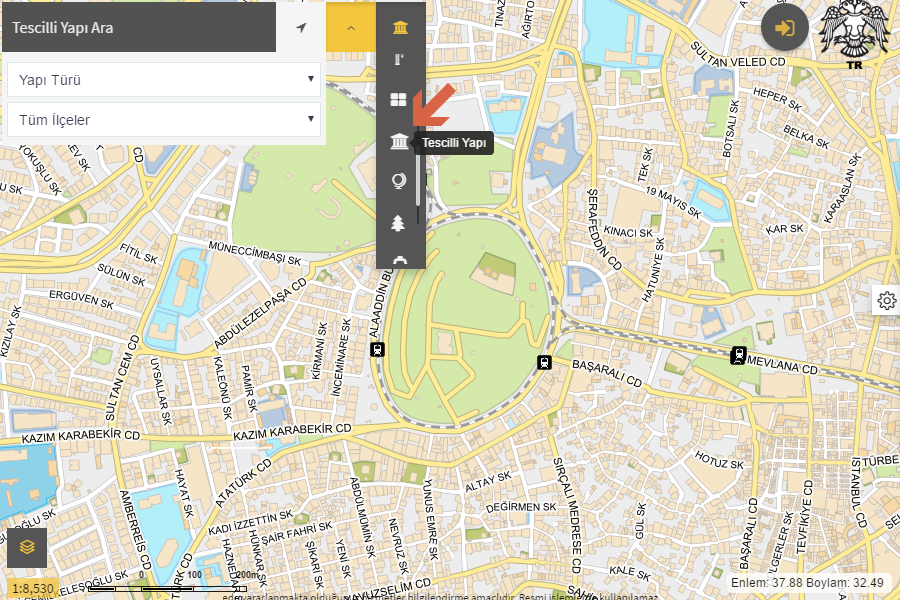Screen dimensions: 900x600
Task: Click the yellow museum icon atop the toolbar
Action: click(400, 27)
